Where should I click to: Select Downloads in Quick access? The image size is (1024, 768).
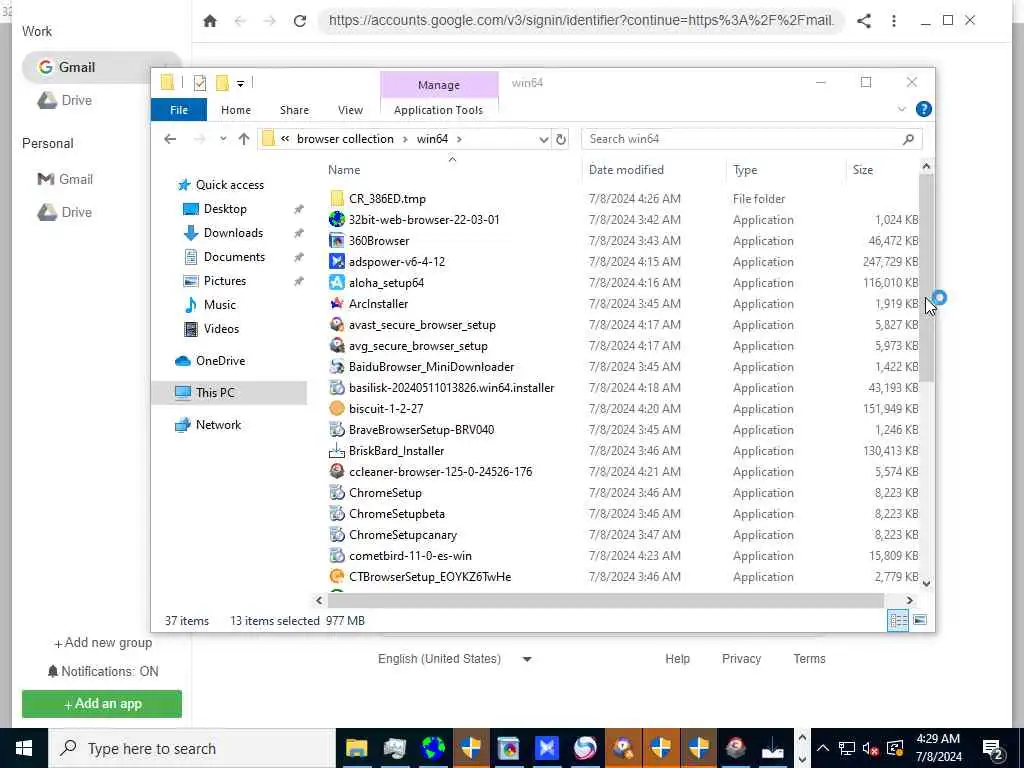pyautogui.click(x=232, y=233)
